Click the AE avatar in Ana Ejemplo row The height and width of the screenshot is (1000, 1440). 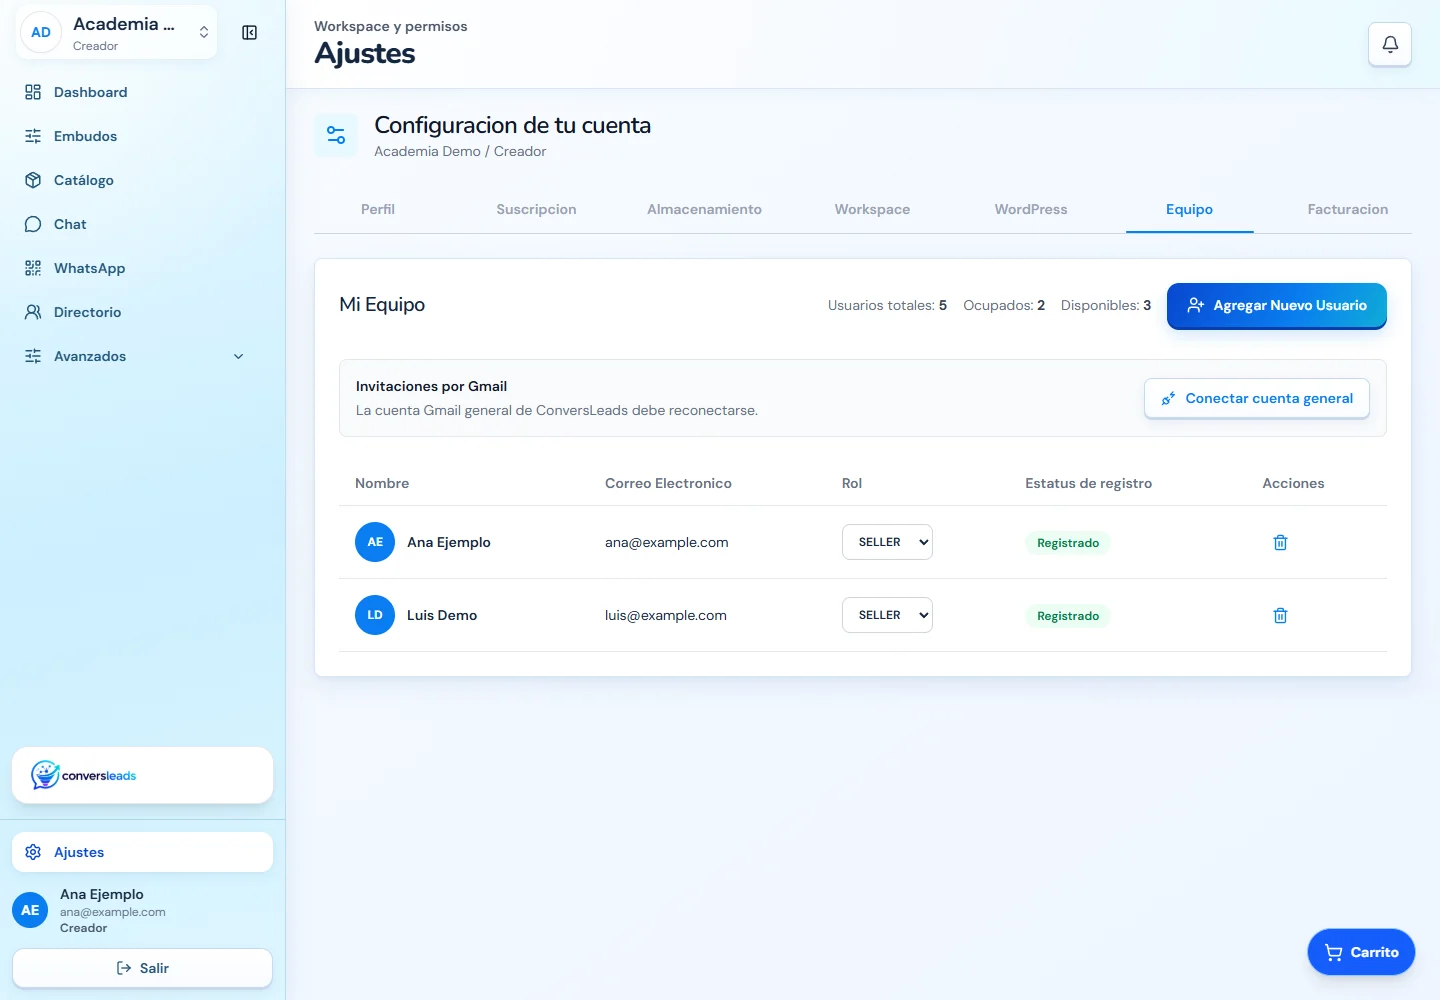(375, 542)
